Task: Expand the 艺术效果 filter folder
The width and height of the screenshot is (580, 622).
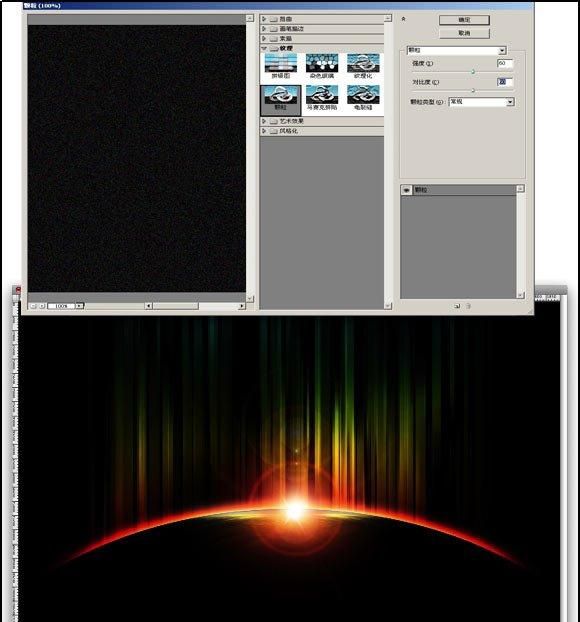Action: pos(264,121)
